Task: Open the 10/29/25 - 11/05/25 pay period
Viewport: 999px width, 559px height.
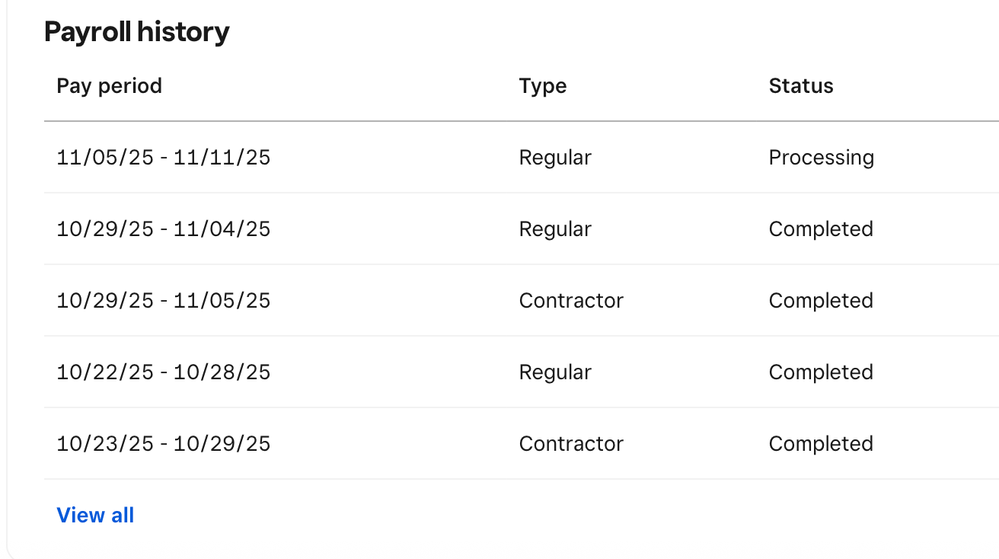Action: click(163, 301)
